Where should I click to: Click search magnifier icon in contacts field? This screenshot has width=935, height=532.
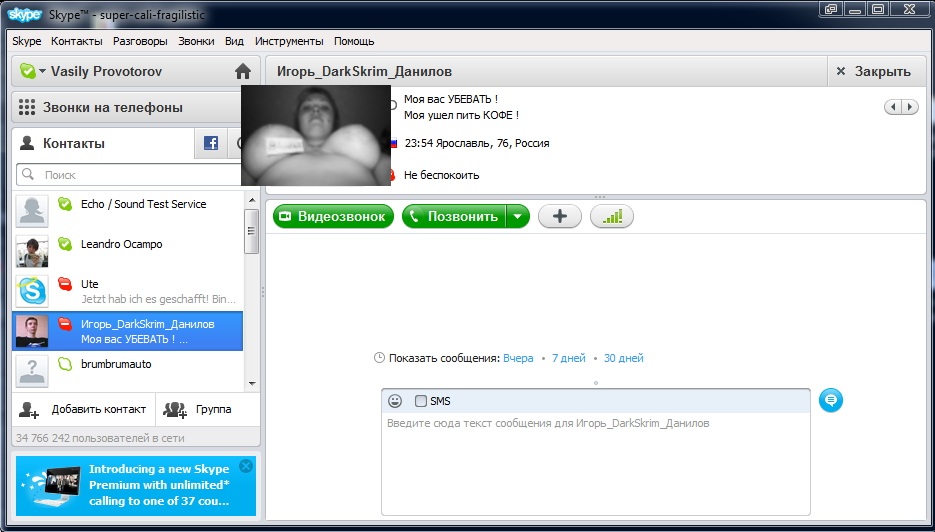pyautogui.click(x=27, y=175)
